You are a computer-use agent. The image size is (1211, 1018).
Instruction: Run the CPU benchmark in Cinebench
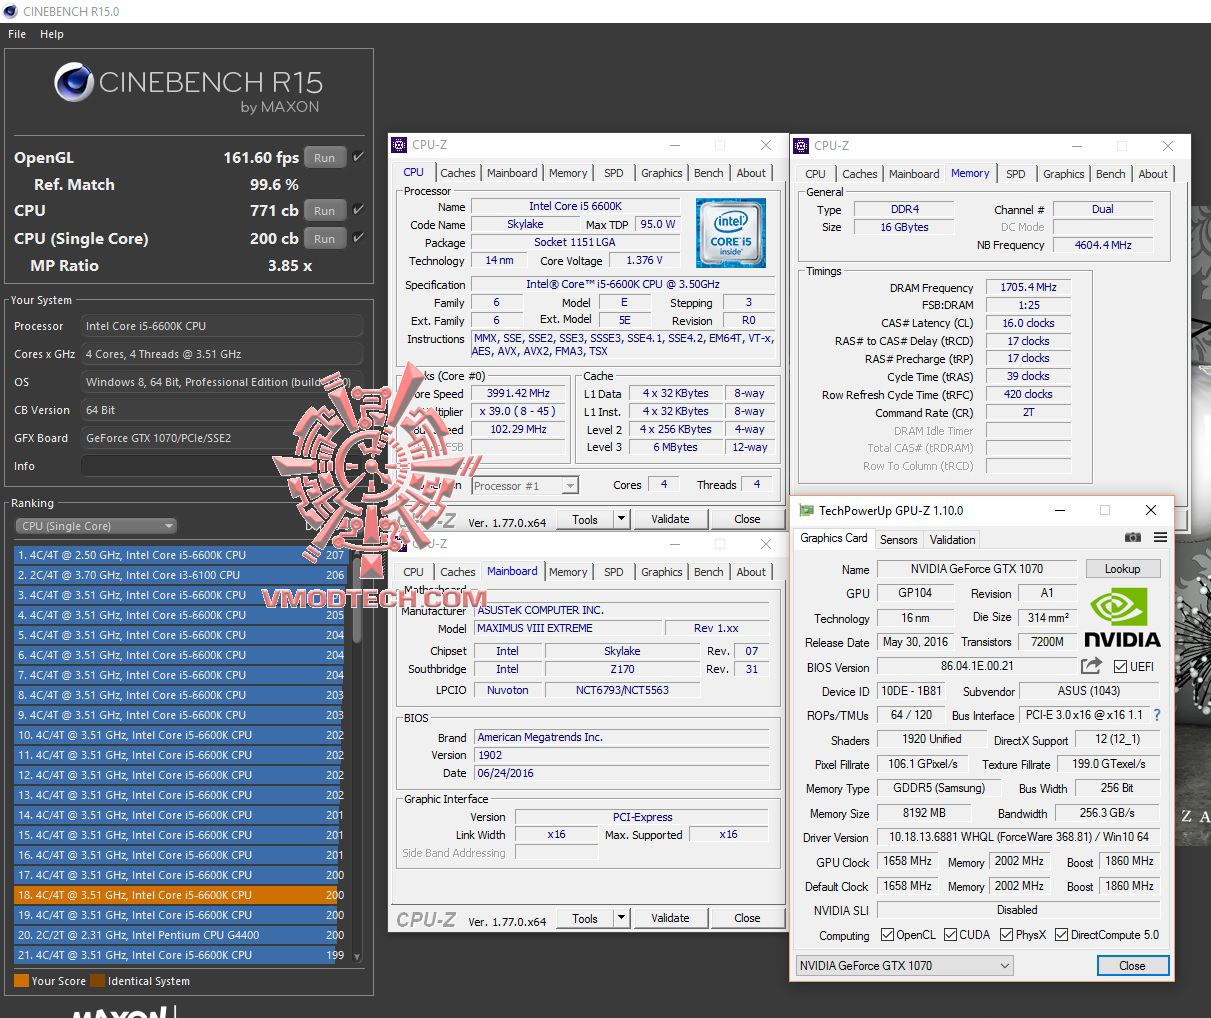tap(324, 210)
